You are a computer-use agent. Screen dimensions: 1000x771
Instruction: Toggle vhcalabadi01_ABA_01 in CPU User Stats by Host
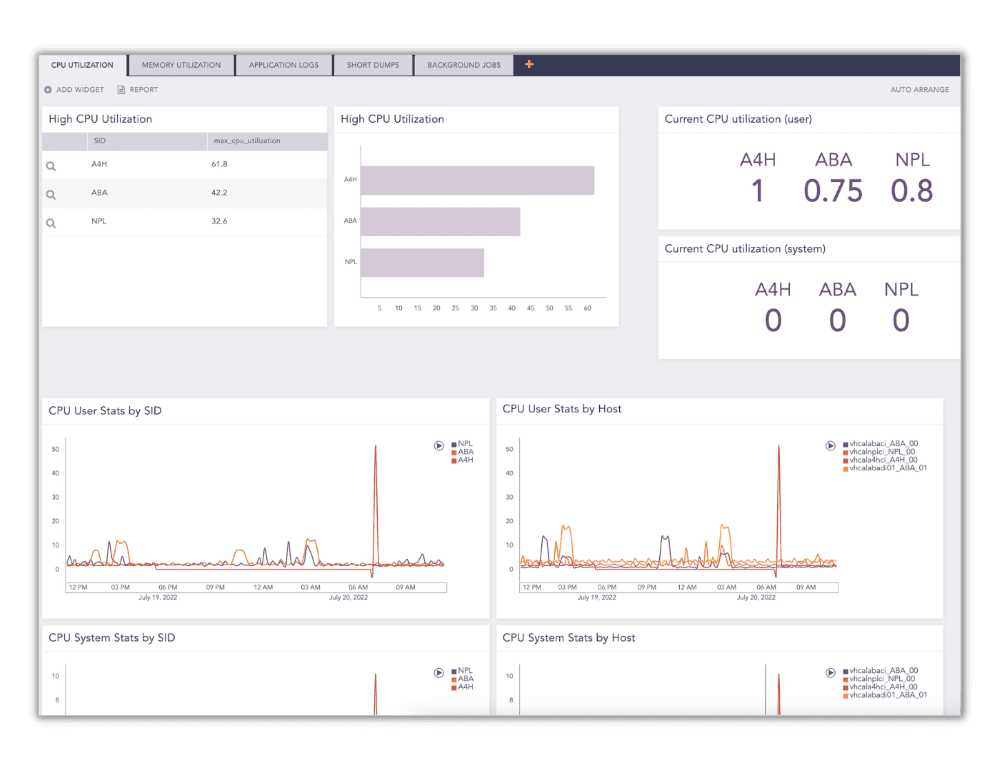pos(885,468)
